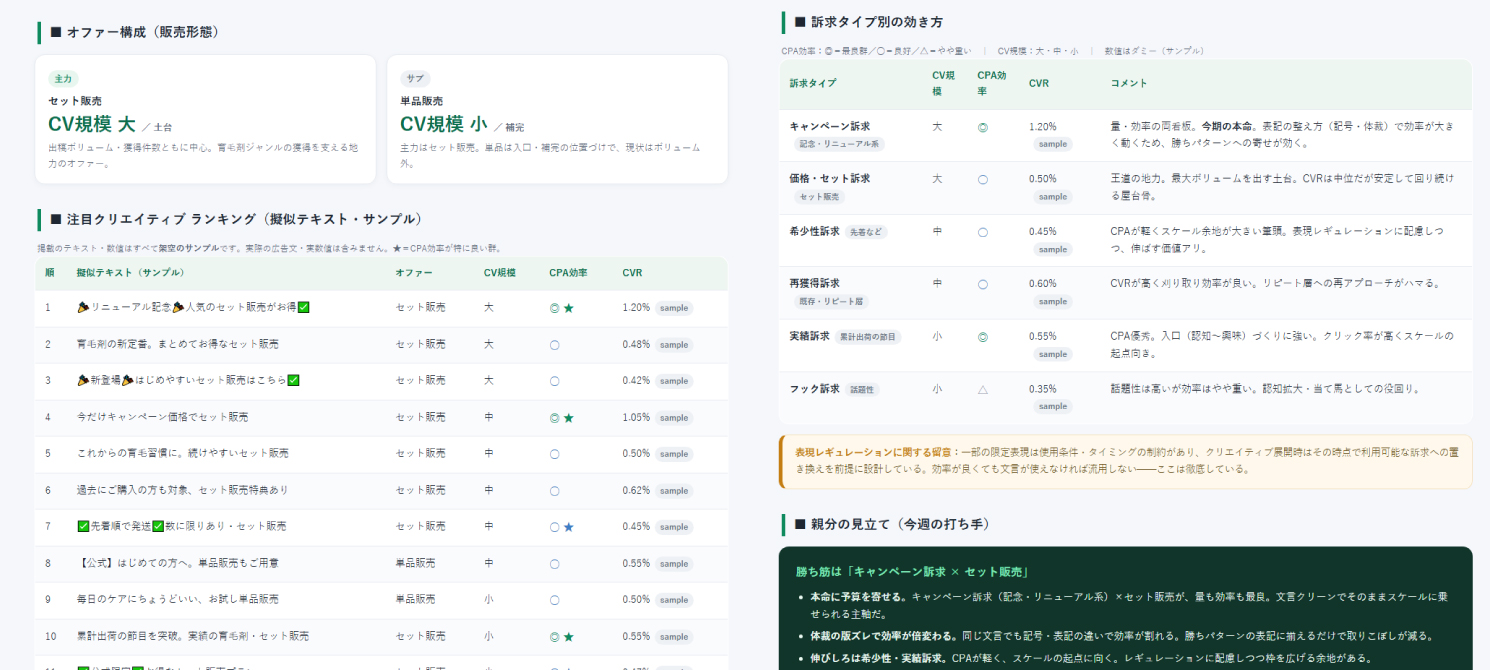The height and width of the screenshot is (670, 1490).
Task: Click the 0.42% CVR value in ranking row 3
Action: 636,381
